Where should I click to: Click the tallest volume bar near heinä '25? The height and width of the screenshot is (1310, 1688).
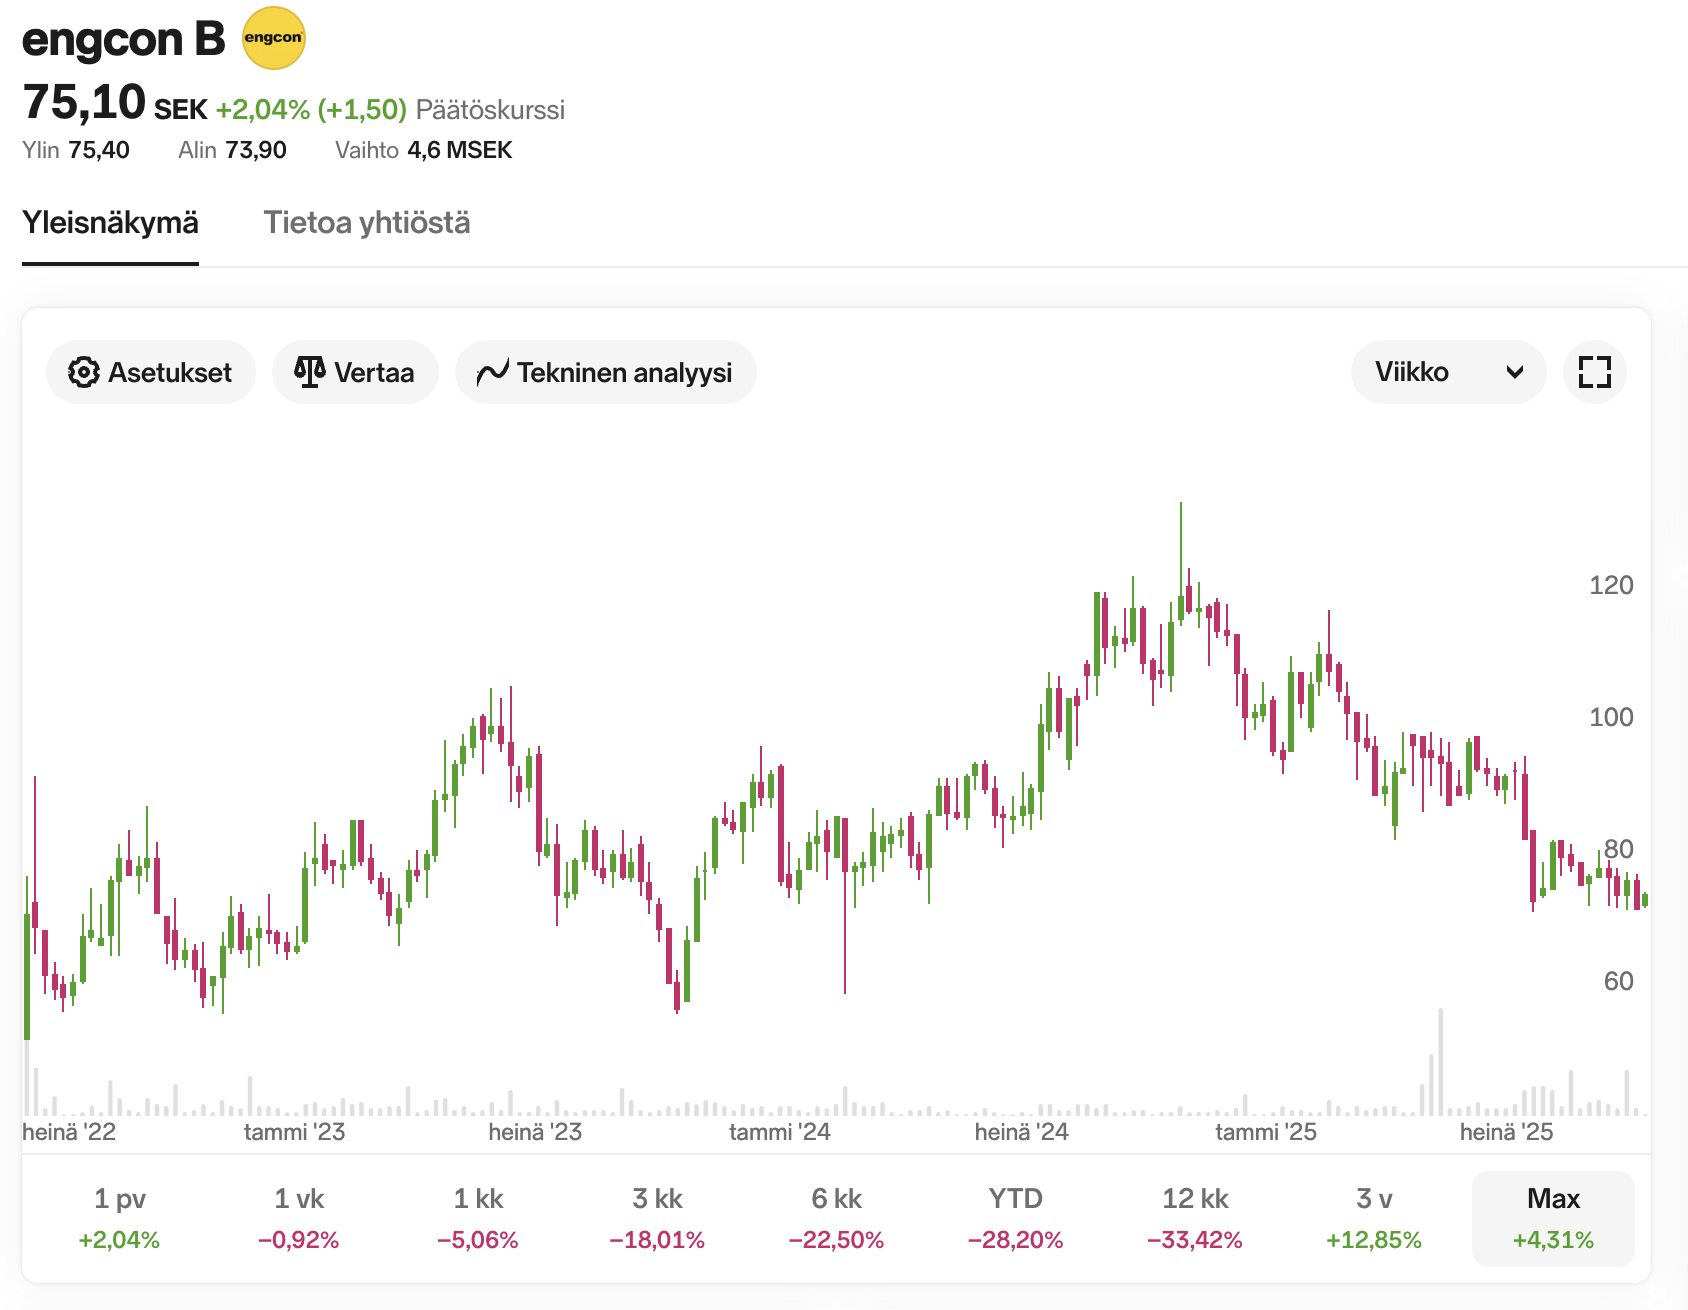(1441, 1062)
